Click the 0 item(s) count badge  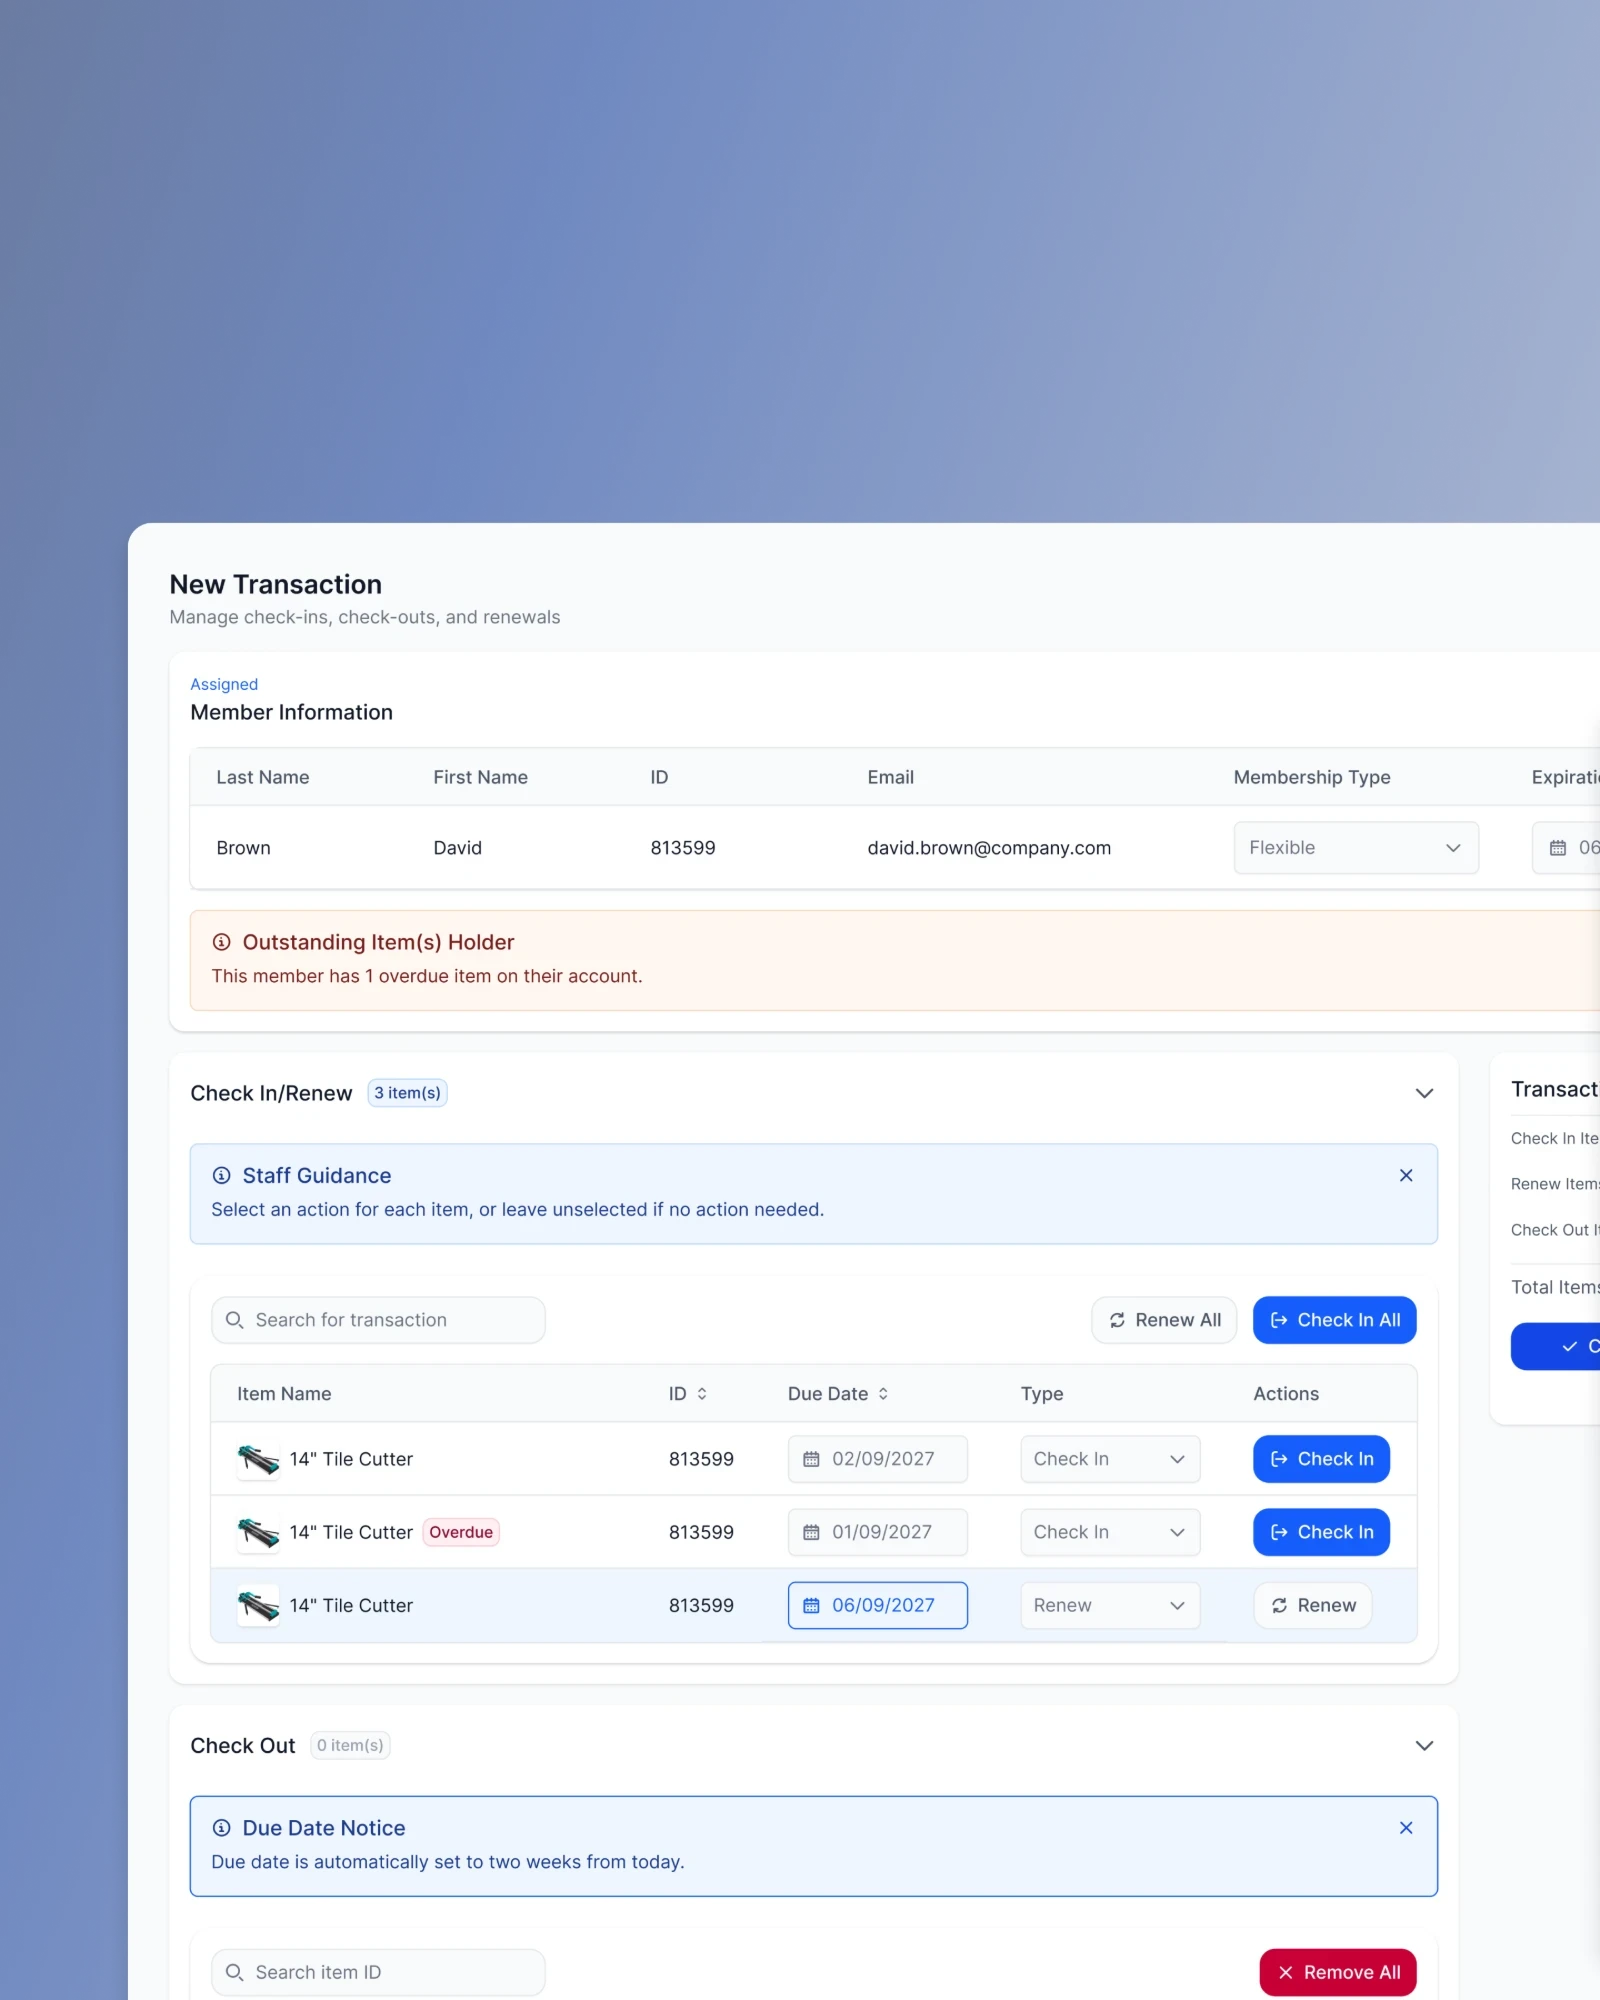point(350,1745)
